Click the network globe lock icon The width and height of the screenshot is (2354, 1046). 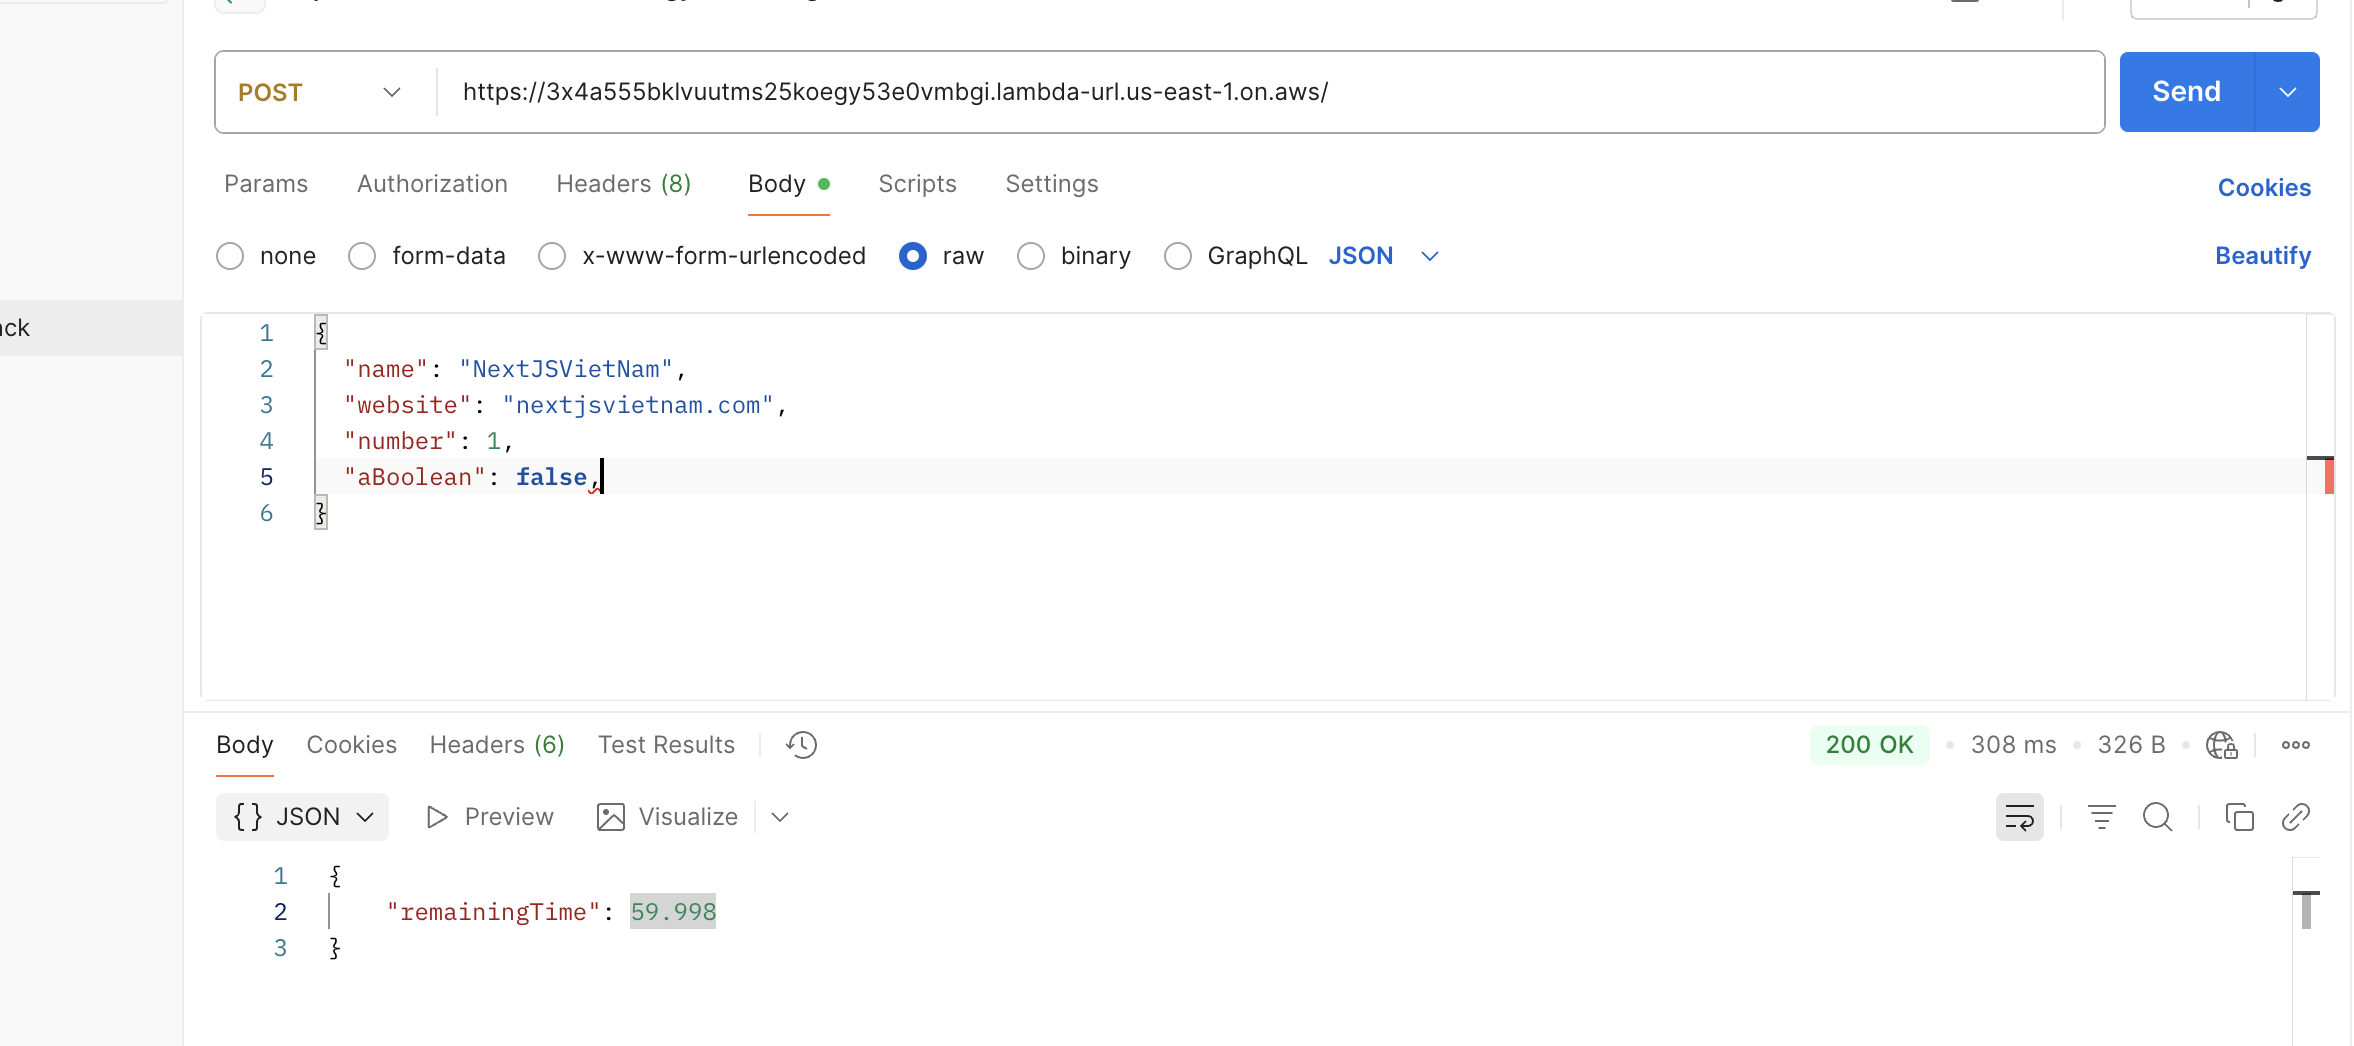click(2221, 745)
